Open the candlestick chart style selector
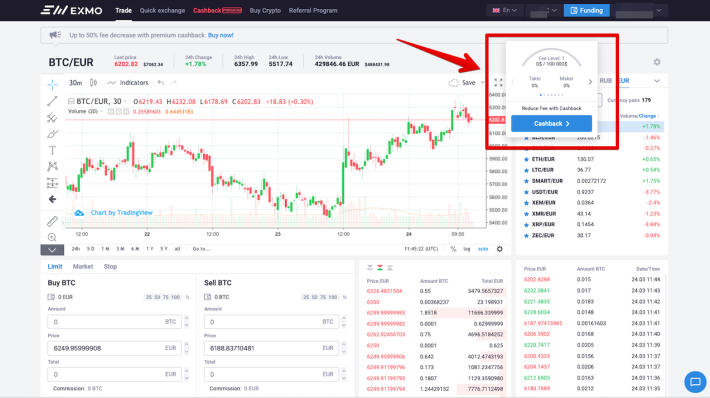This screenshot has height=398, width=710. [93, 82]
